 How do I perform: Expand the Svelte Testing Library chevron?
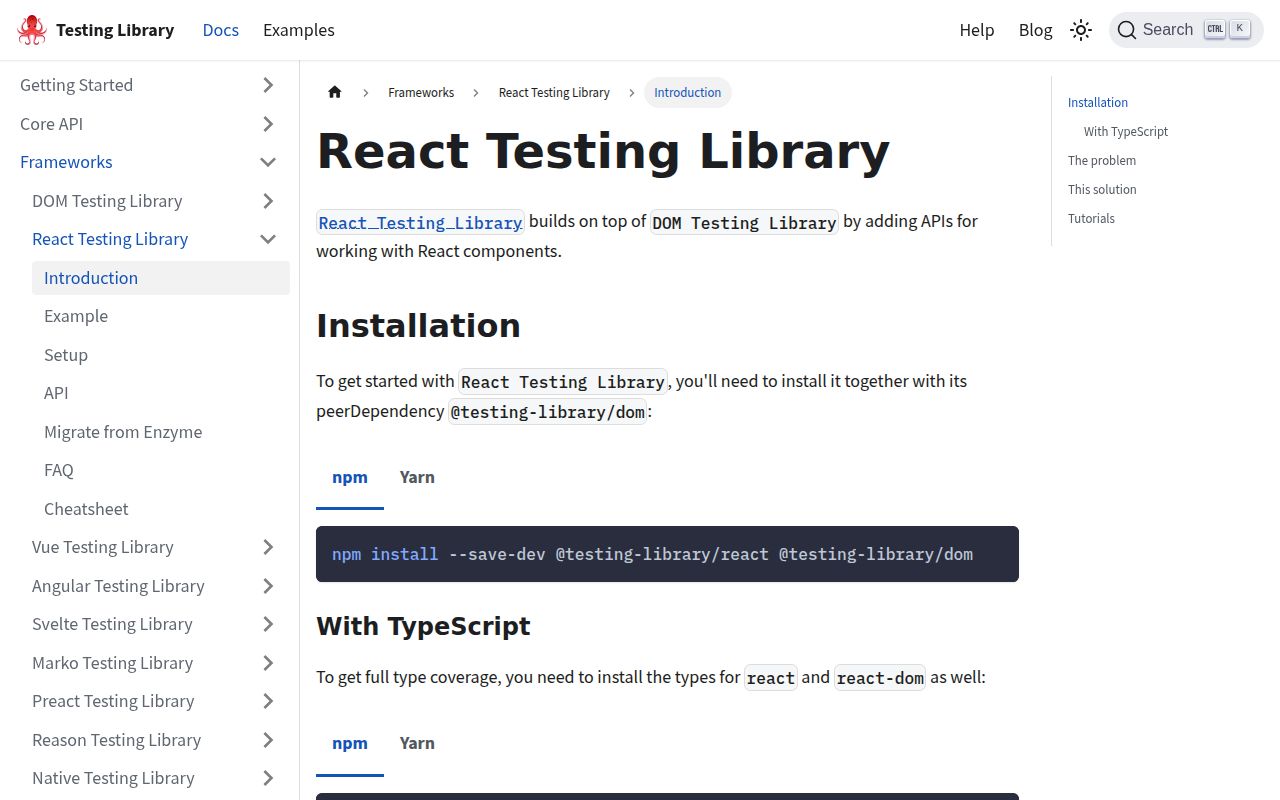(268, 624)
